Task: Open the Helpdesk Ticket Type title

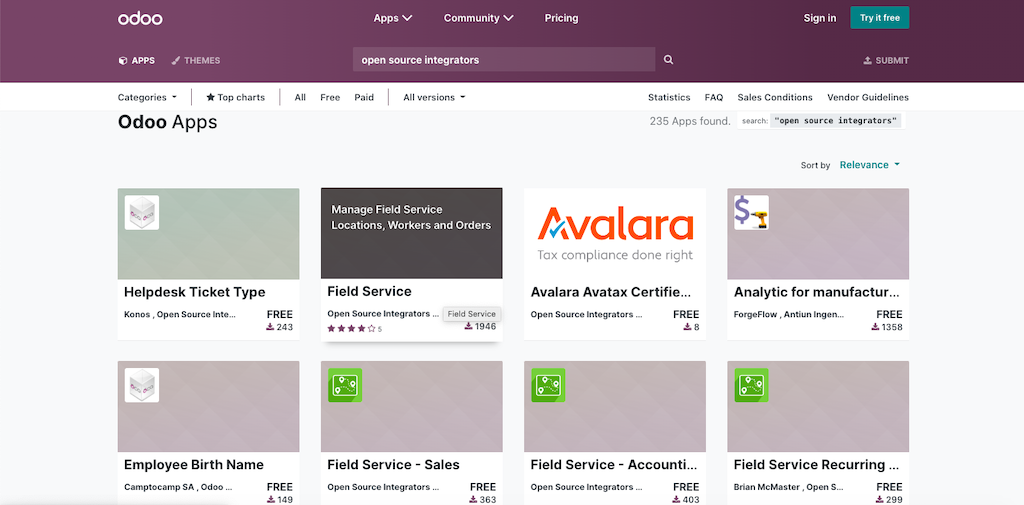Action: pyautogui.click(x=195, y=292)
